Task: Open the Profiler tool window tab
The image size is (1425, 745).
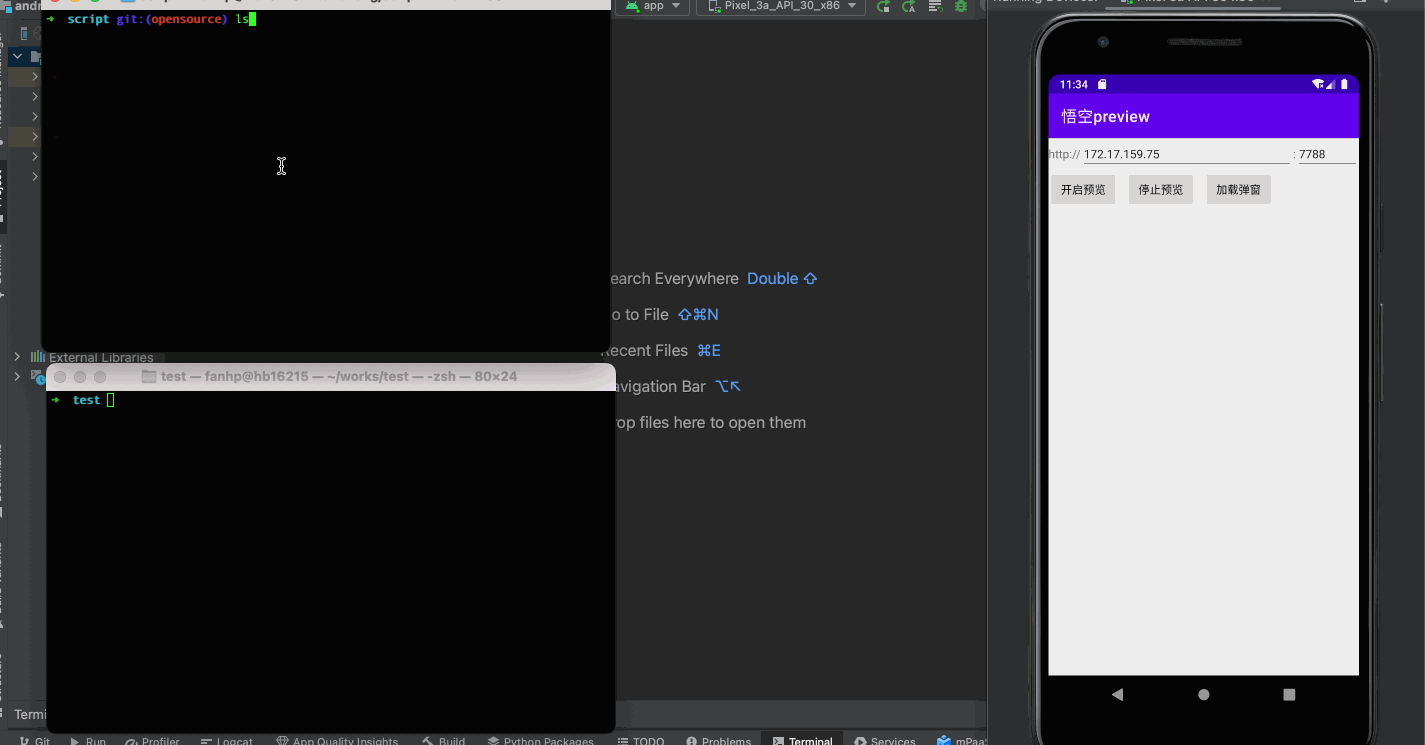Action: pyautogui.click(x=153, y=741)
